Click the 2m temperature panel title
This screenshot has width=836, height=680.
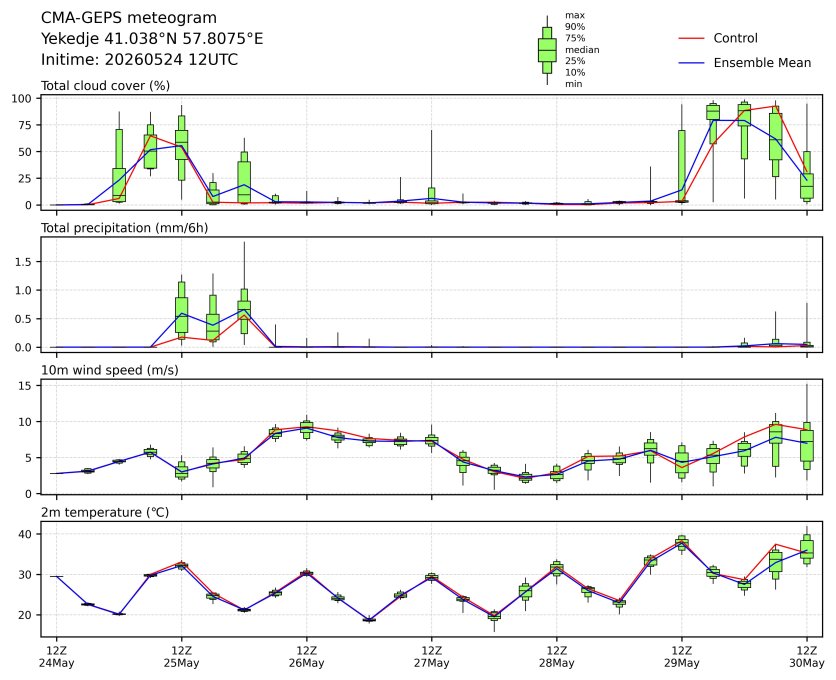pyautogui.click(x=105, y=513)
